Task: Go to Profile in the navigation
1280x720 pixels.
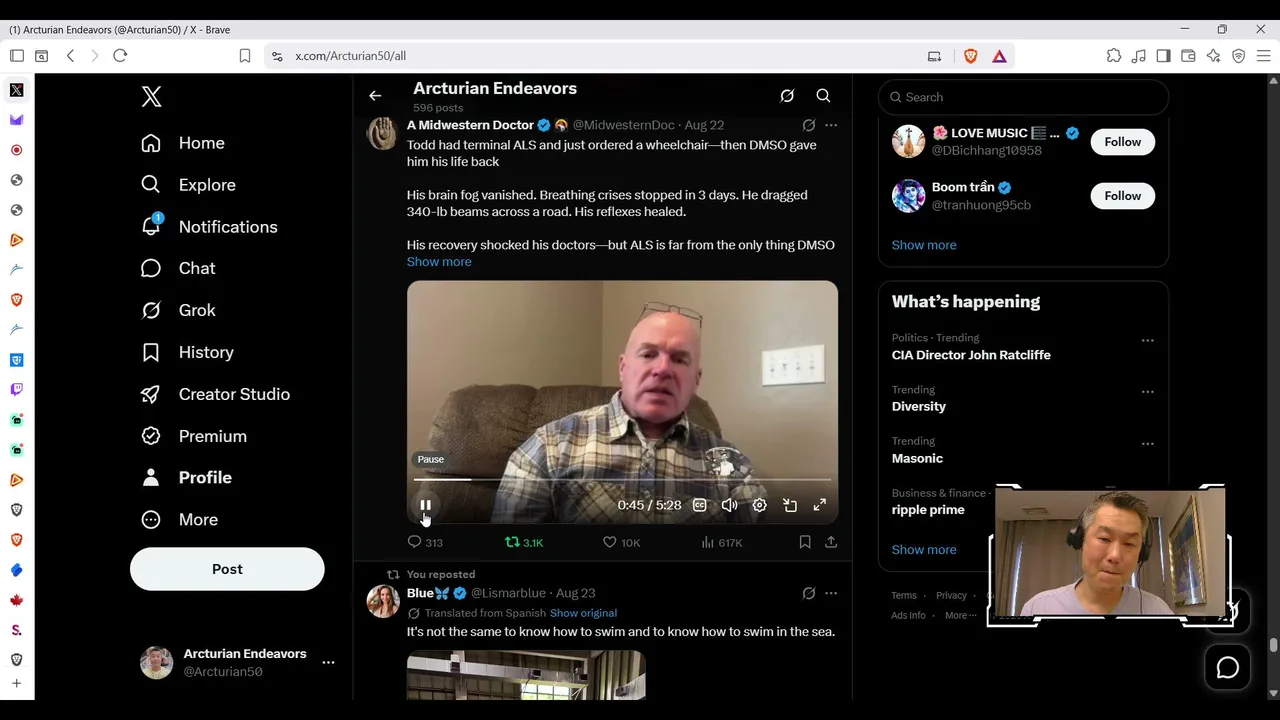Action: point(187,478)
